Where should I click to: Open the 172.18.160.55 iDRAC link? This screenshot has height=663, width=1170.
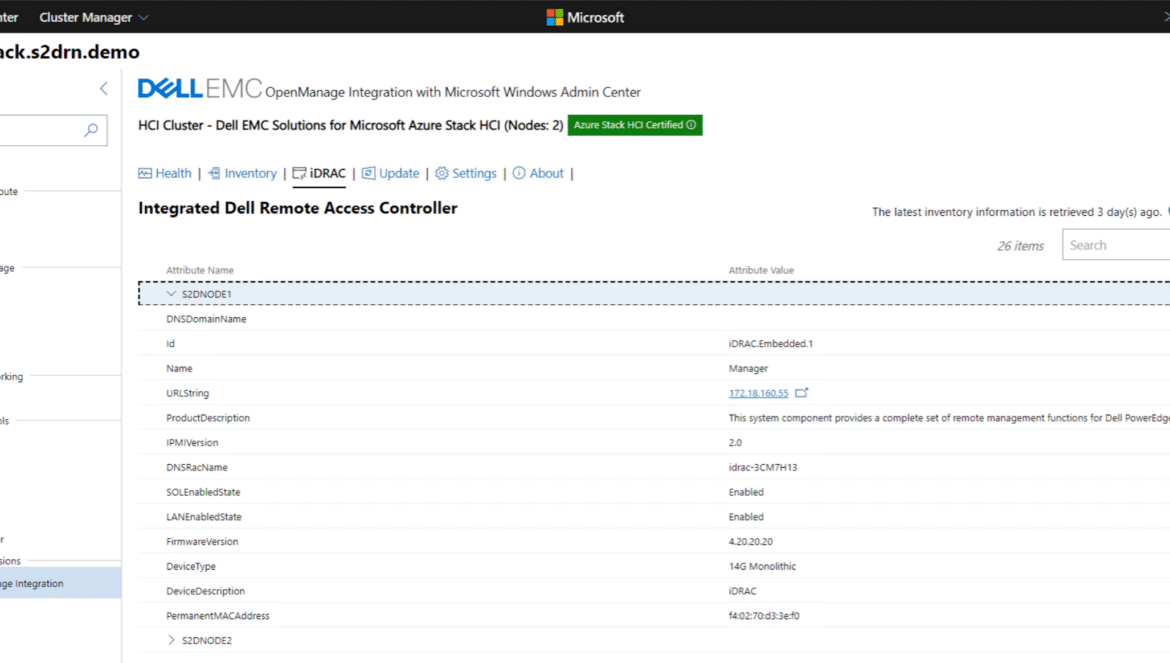coord(758,393)
